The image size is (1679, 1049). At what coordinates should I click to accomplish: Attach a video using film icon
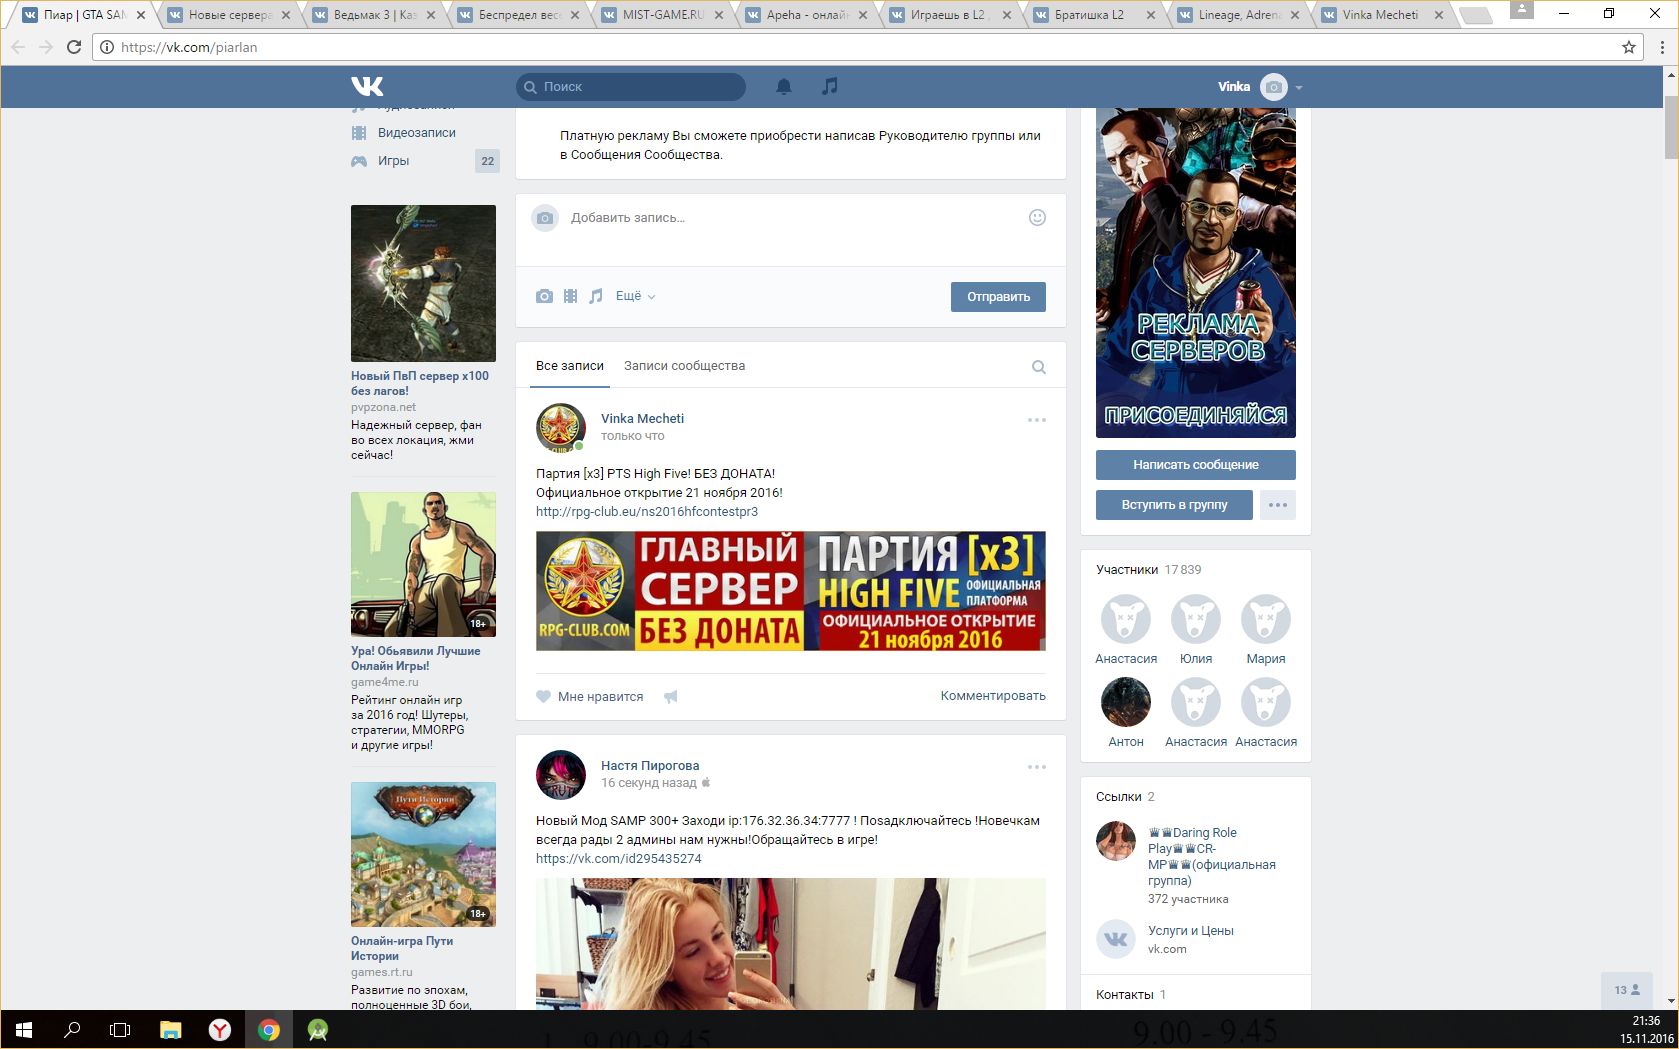coord(570,296)
